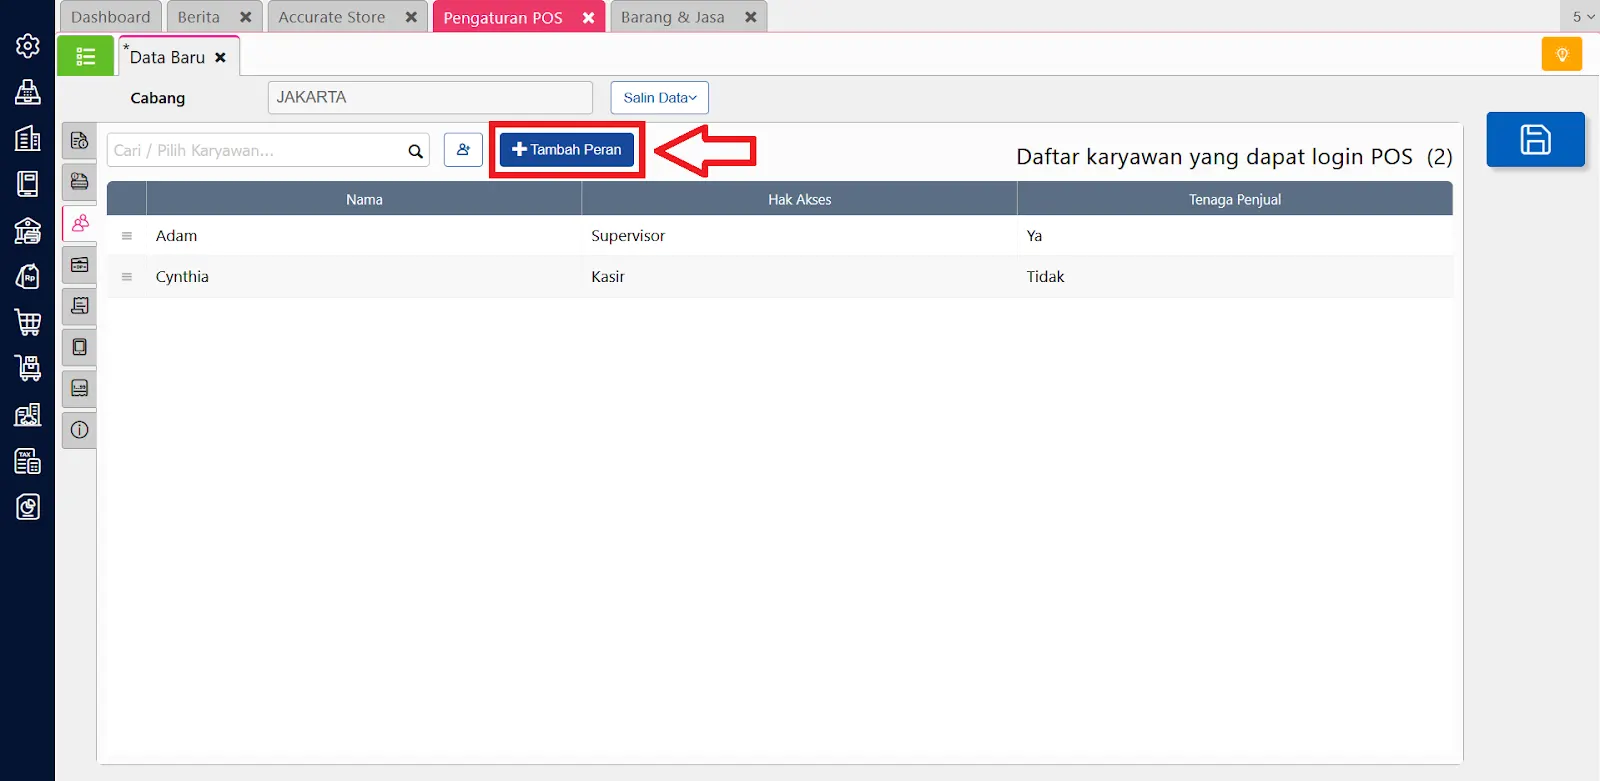Open the shopping cart purchase icon

coord(28,322)
